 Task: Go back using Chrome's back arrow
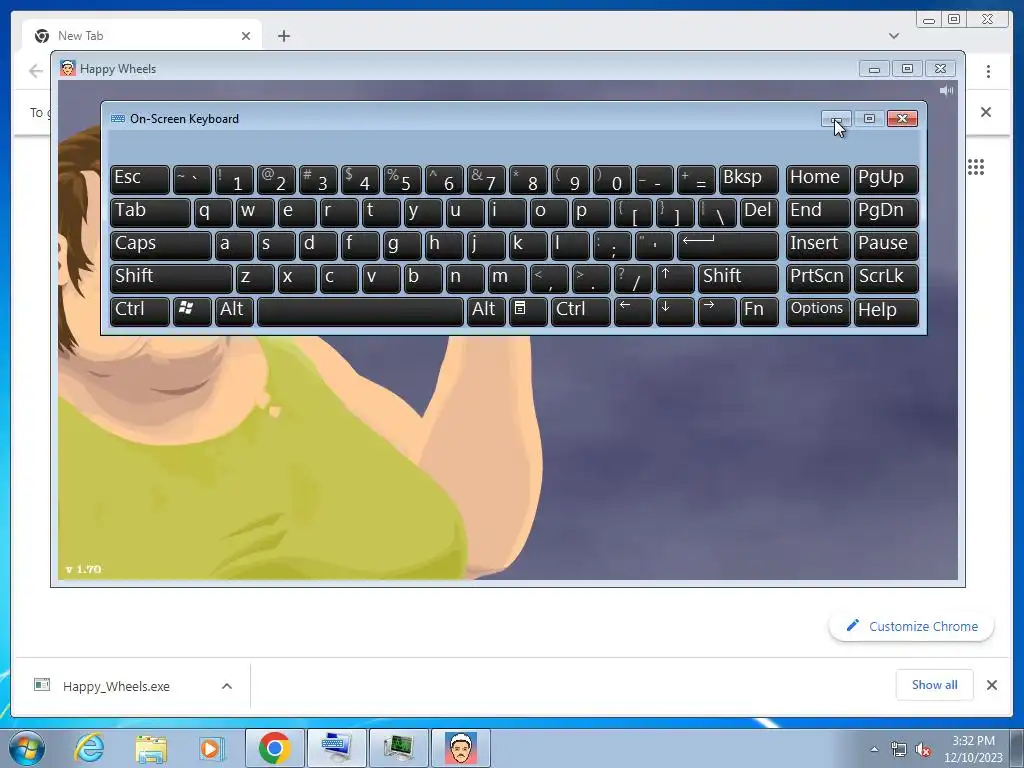[36, 71]
